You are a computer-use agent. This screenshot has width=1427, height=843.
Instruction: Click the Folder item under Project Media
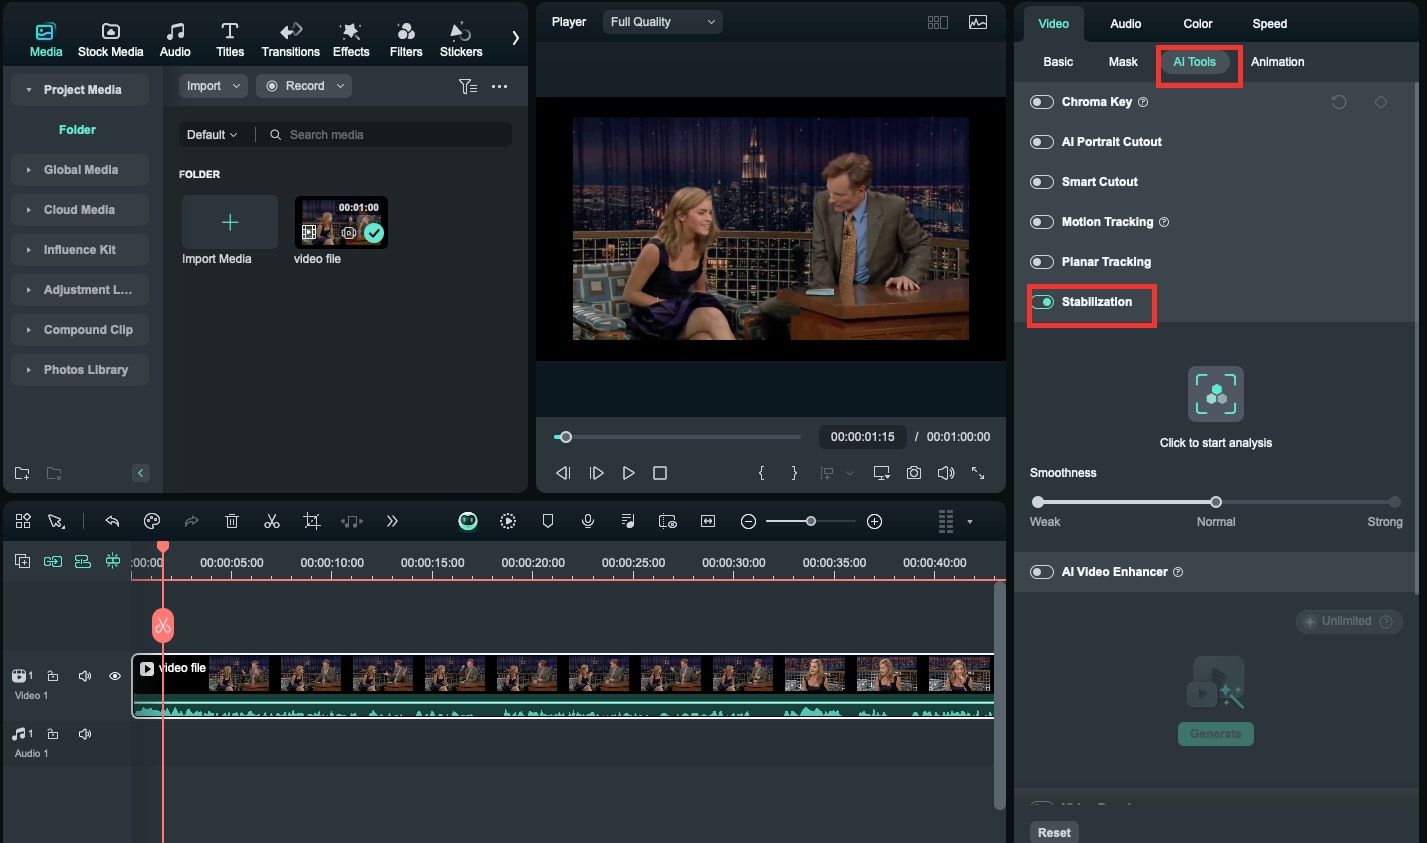77,130
